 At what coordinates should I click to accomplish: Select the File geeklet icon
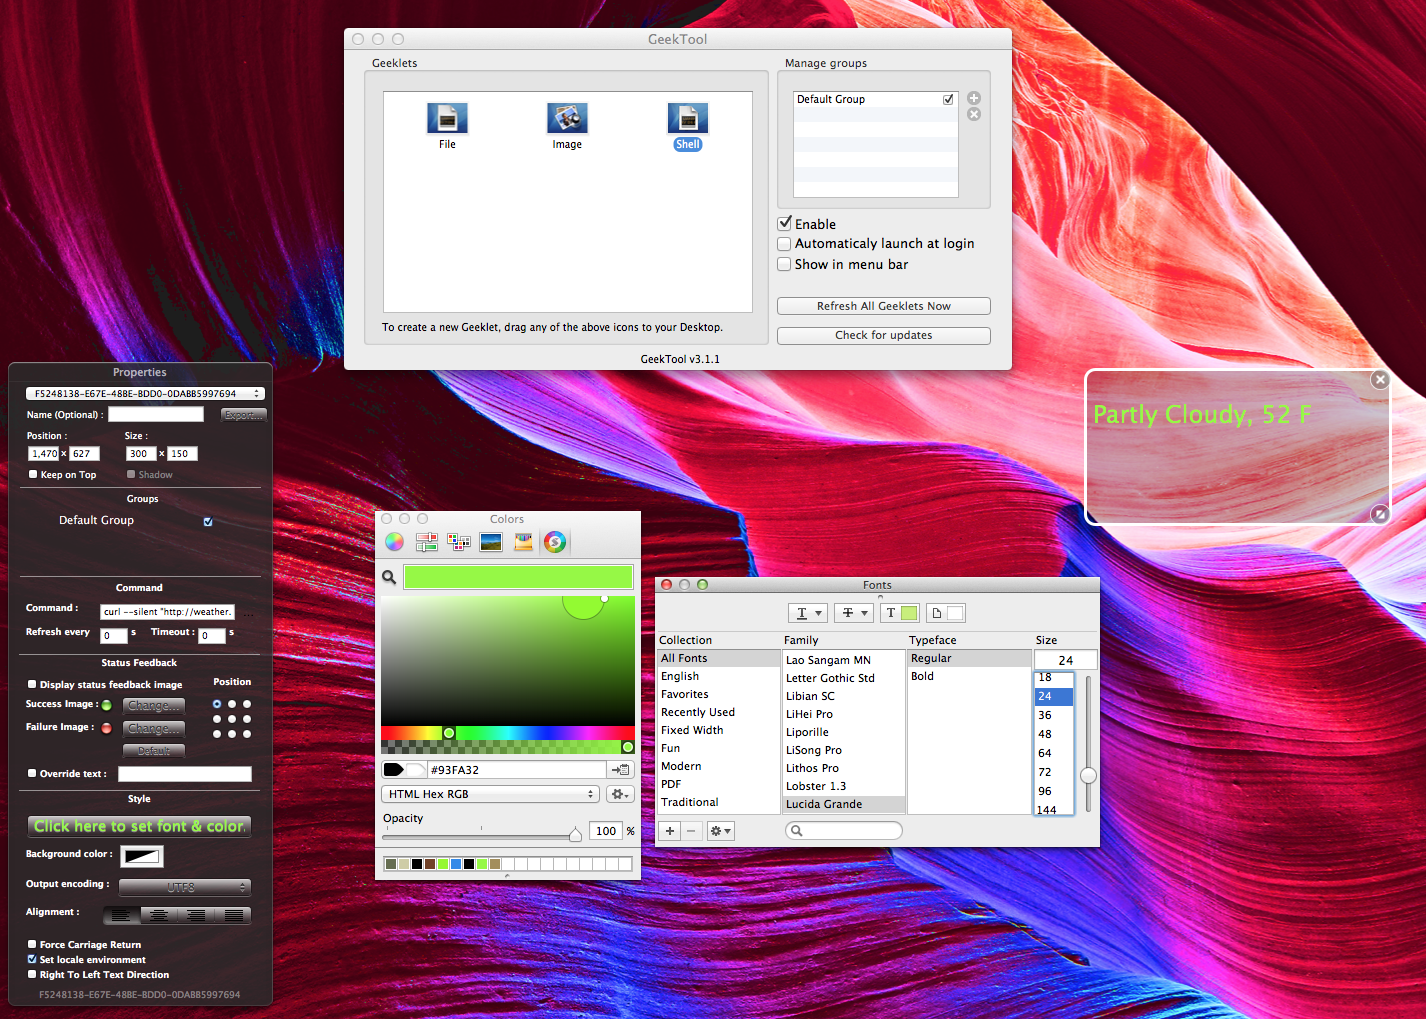pyautogui.click(x=447, y=118)
